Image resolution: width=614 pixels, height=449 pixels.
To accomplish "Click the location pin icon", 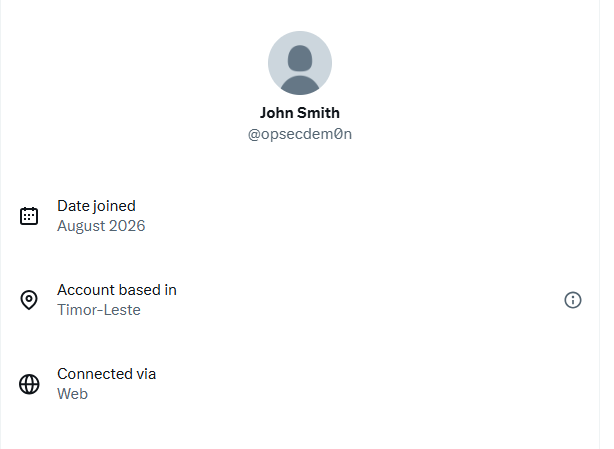I will pyautogui.click(x=29, y=300).
